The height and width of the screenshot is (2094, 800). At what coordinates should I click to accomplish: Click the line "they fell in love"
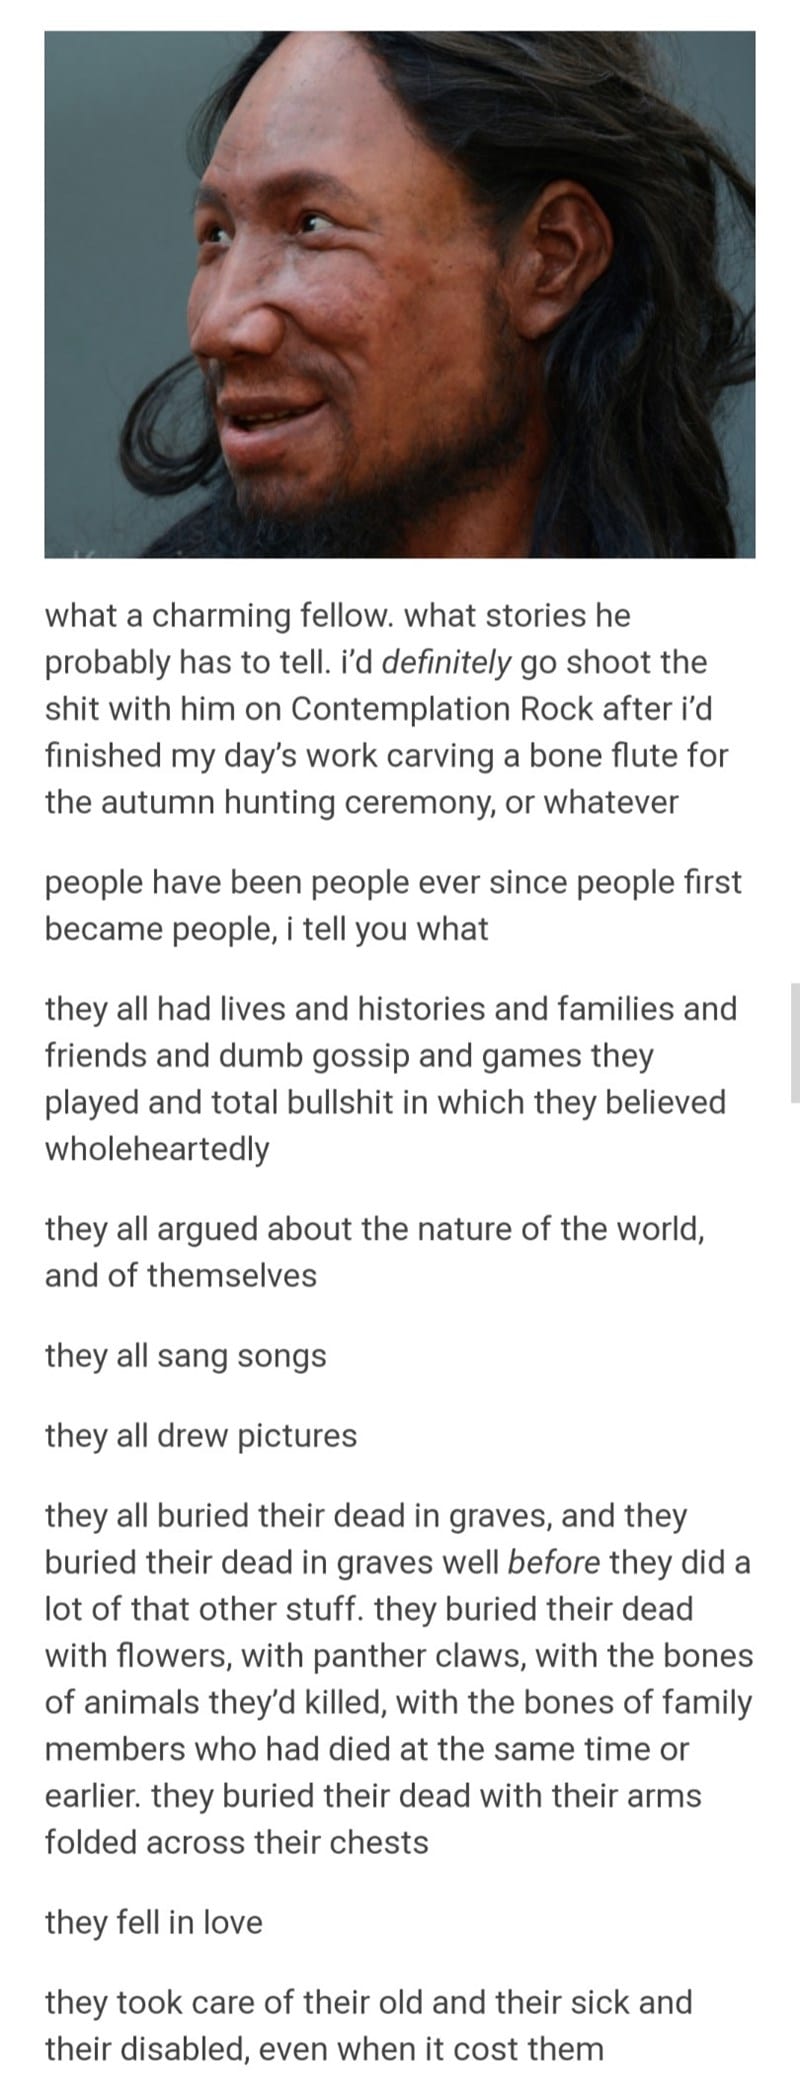[154, 1922]
